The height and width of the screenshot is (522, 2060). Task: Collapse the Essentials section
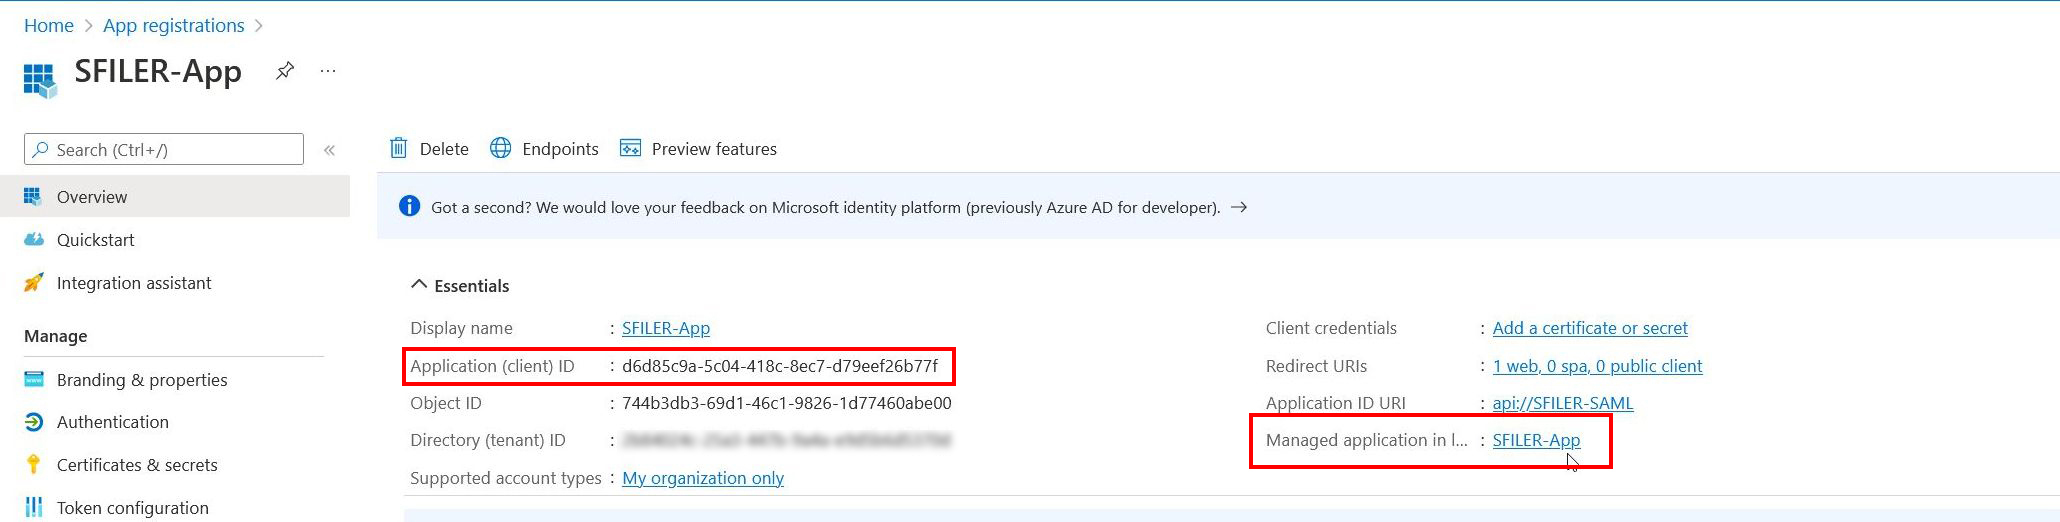tap(419, 285)
